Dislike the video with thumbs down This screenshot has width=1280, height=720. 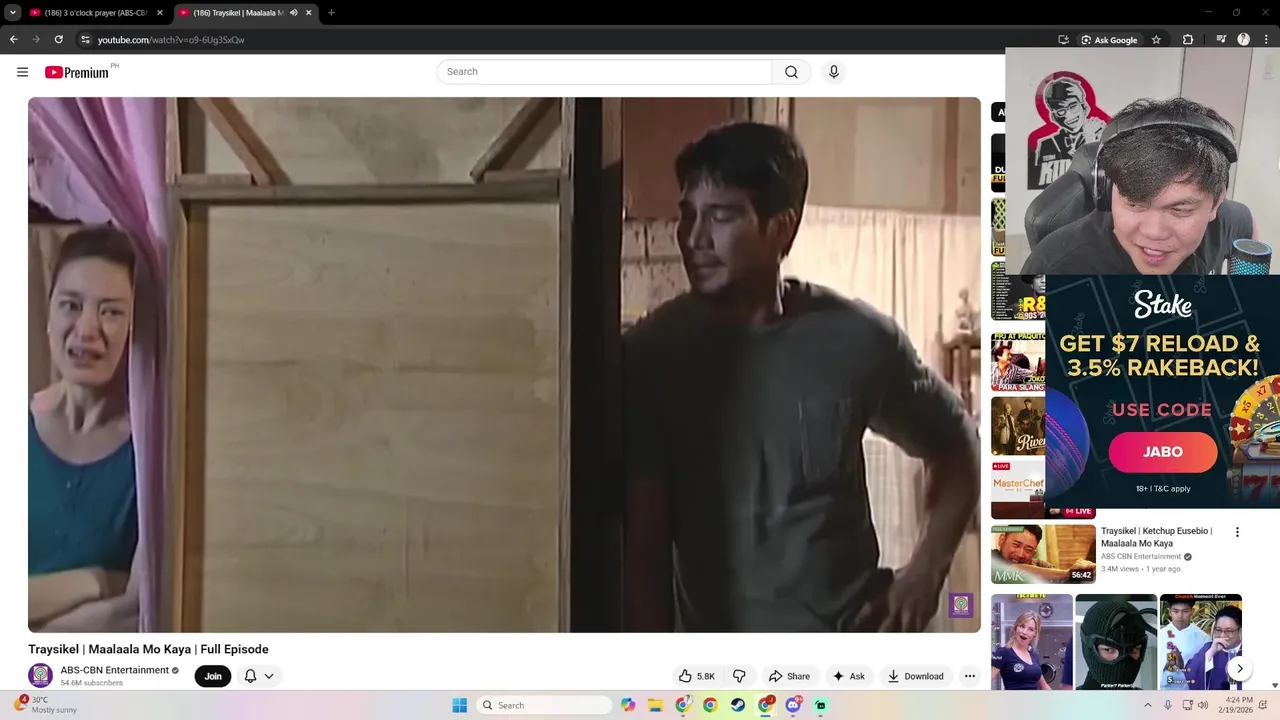pyautogui.click(x=739, y=676)
